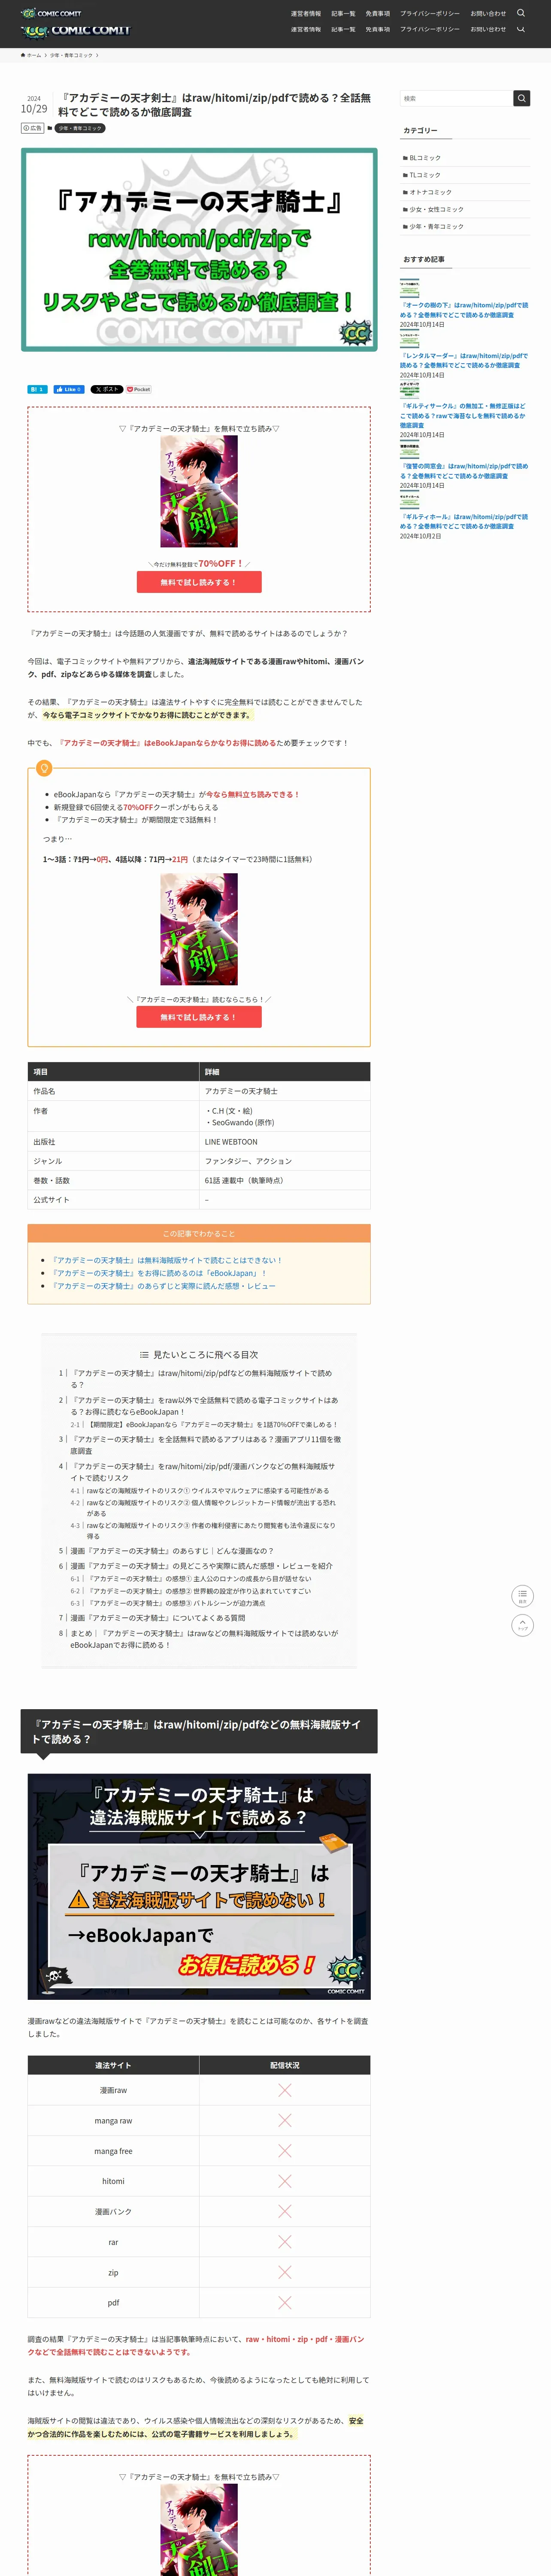The width and height of the screenshot is (551, 2576).
Task: Share the article via X ポスト button
Action: tap(107, 389)
